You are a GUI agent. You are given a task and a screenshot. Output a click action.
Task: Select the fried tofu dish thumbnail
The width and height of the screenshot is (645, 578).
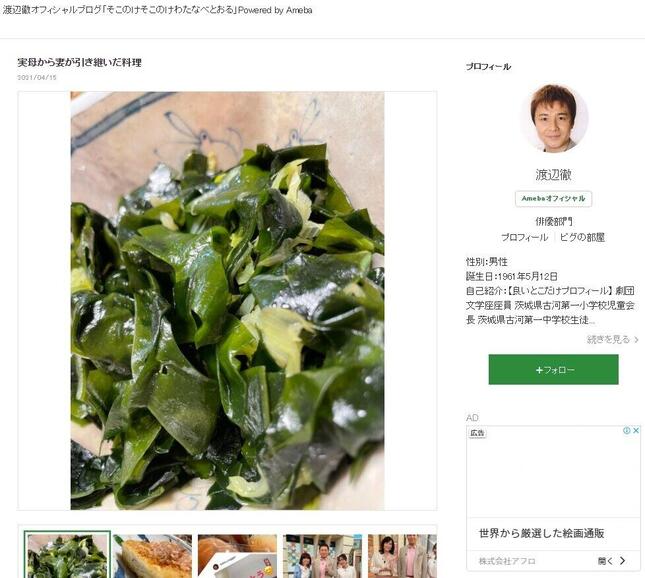coord(153,556)
